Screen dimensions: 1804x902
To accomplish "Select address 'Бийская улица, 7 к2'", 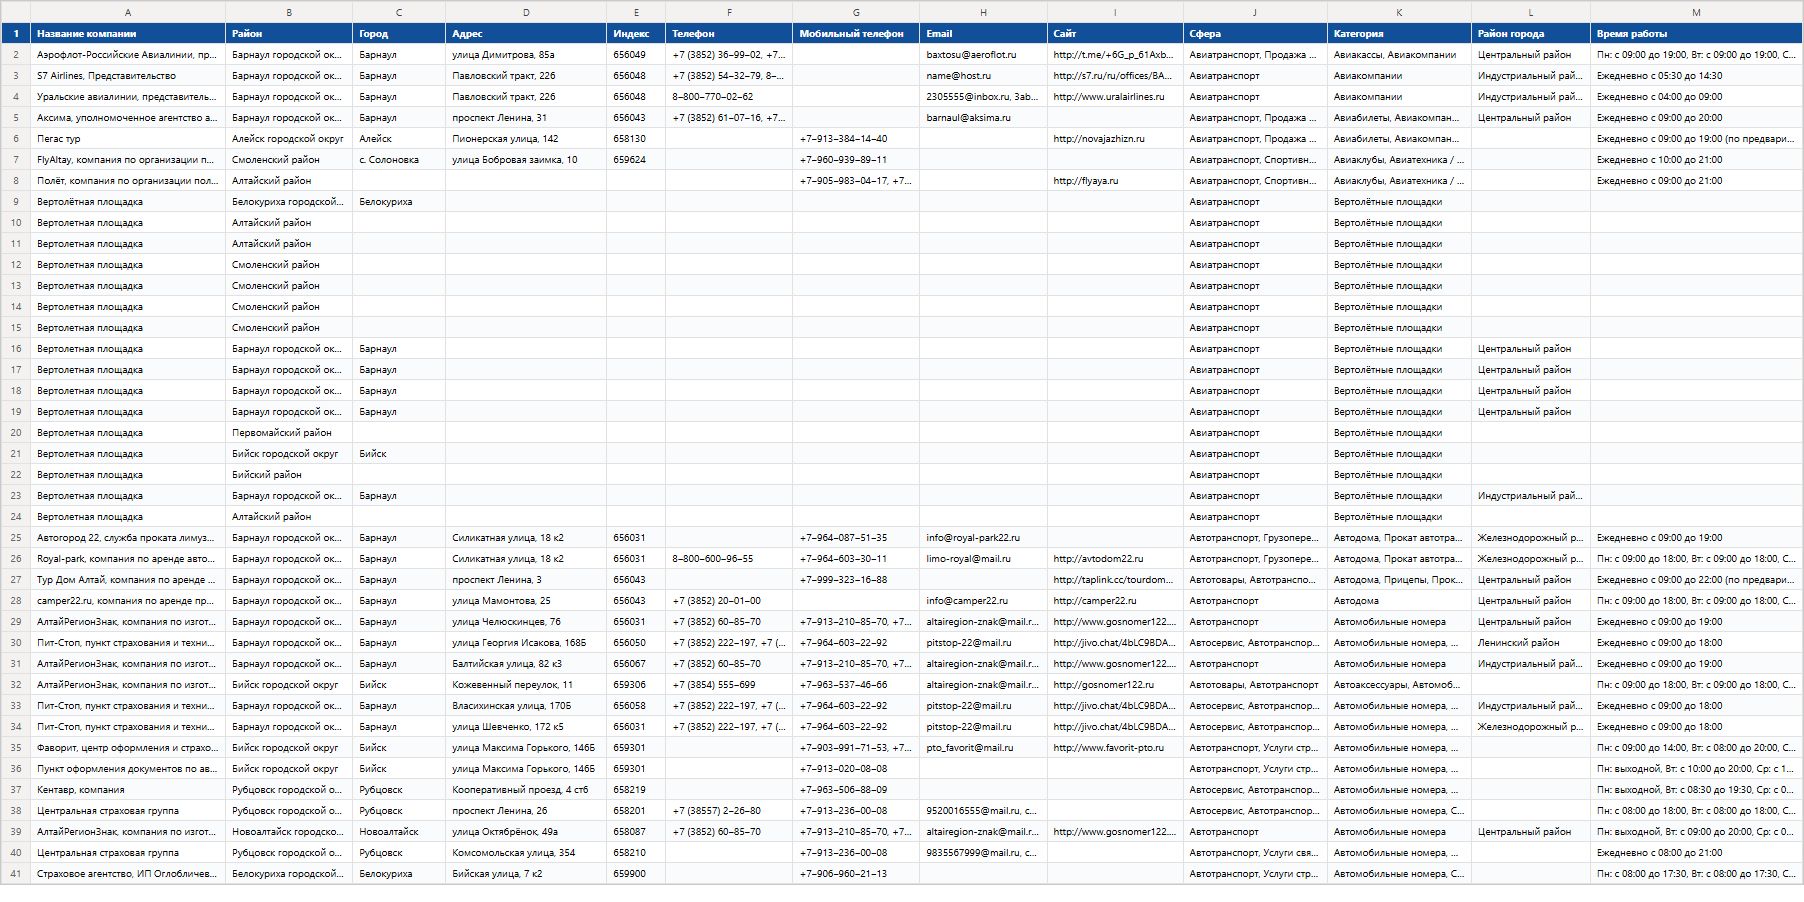I will click(526, 874).
